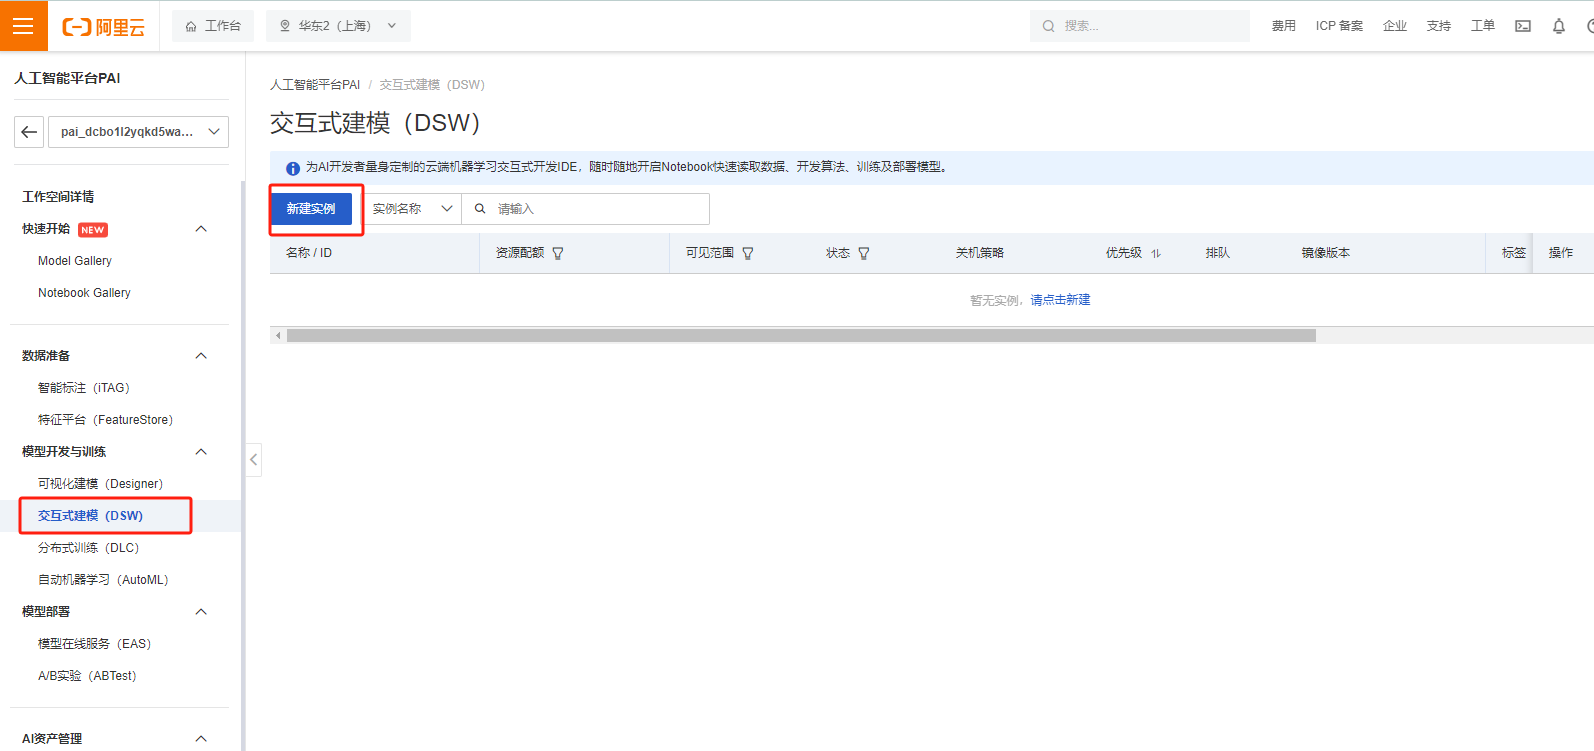Click the 排队 column header
1594x751 pixels.
[1218, 253]
